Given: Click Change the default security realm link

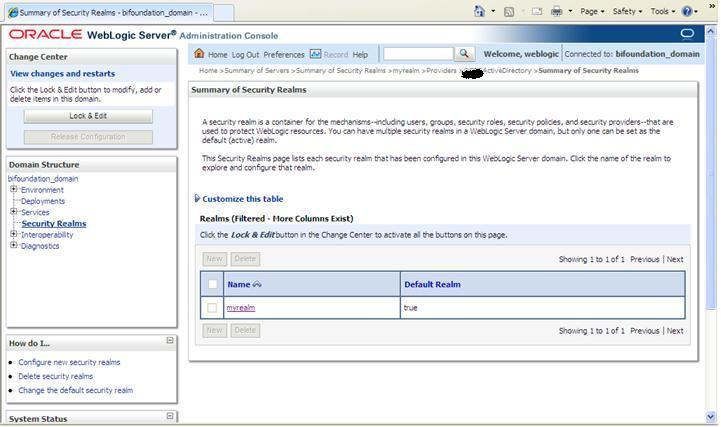Looking at the screenshot, I should click(75, 390).
